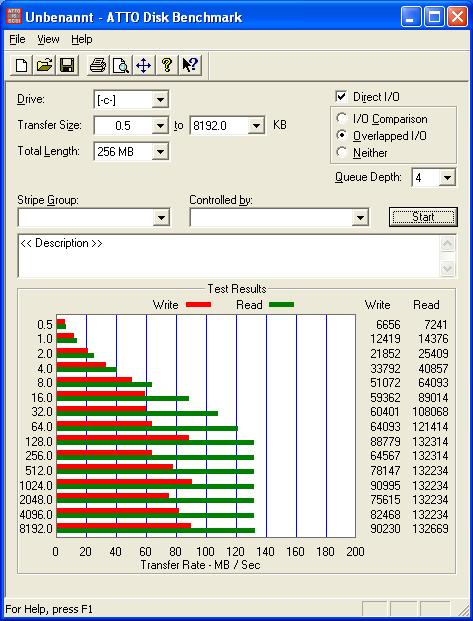
Task: Open the Total Length 256 MB dropdown
Action: tap(160, 151)
